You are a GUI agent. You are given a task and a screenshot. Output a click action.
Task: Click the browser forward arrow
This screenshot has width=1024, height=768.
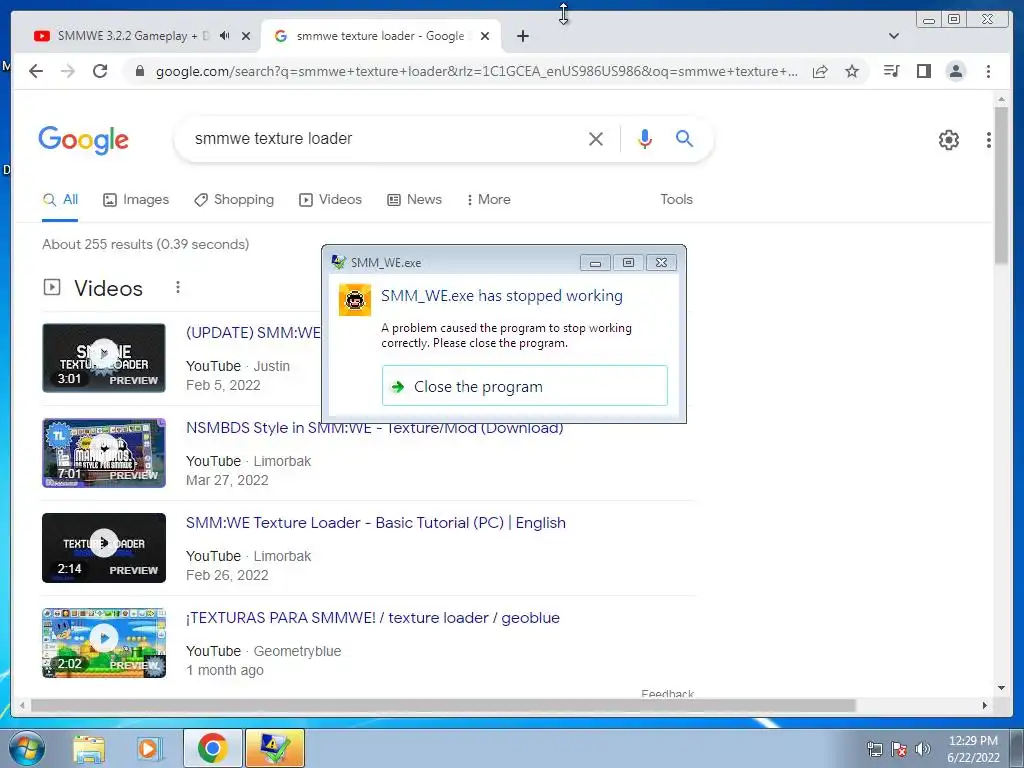(68, 71)
